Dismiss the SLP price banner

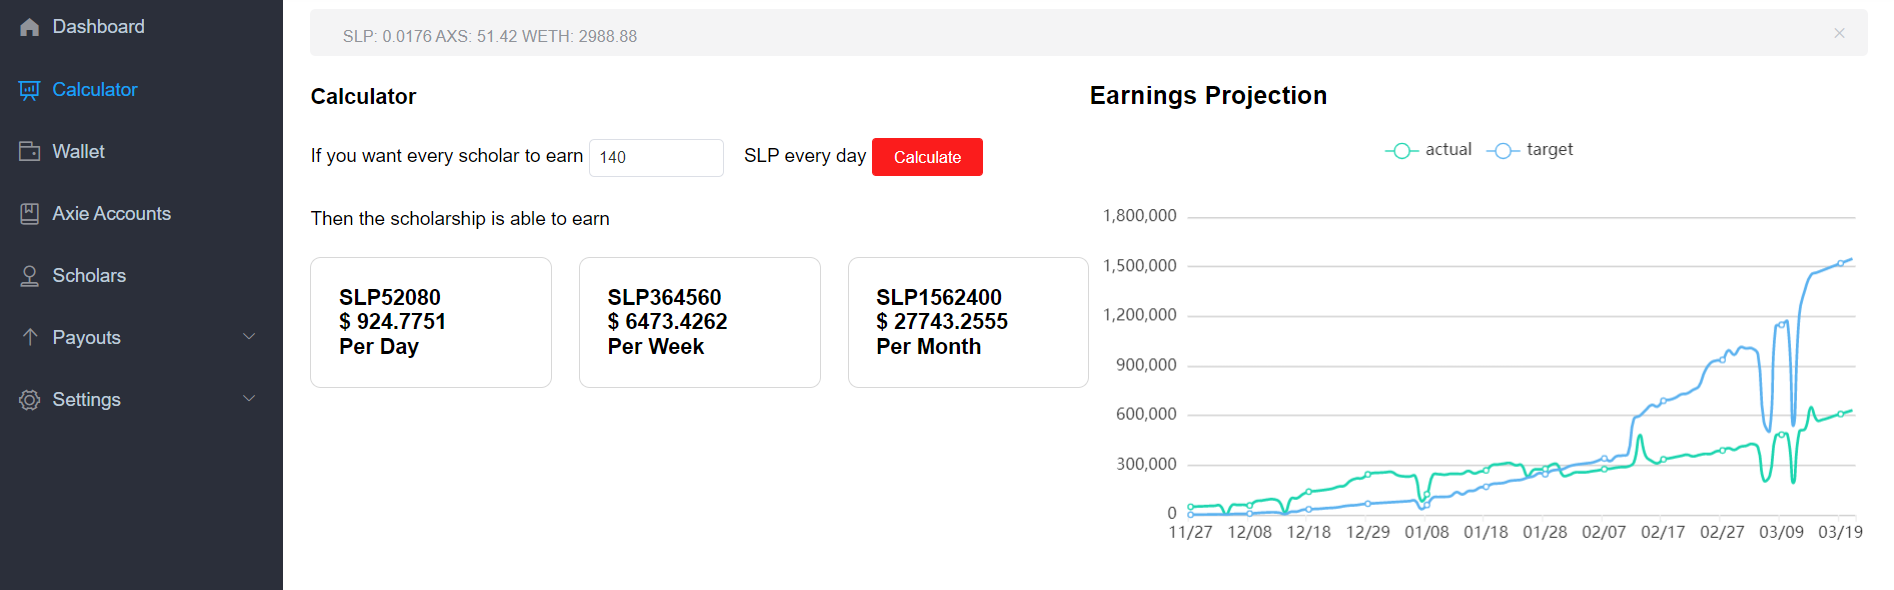pyautogui.click(x=1839, y=33)
